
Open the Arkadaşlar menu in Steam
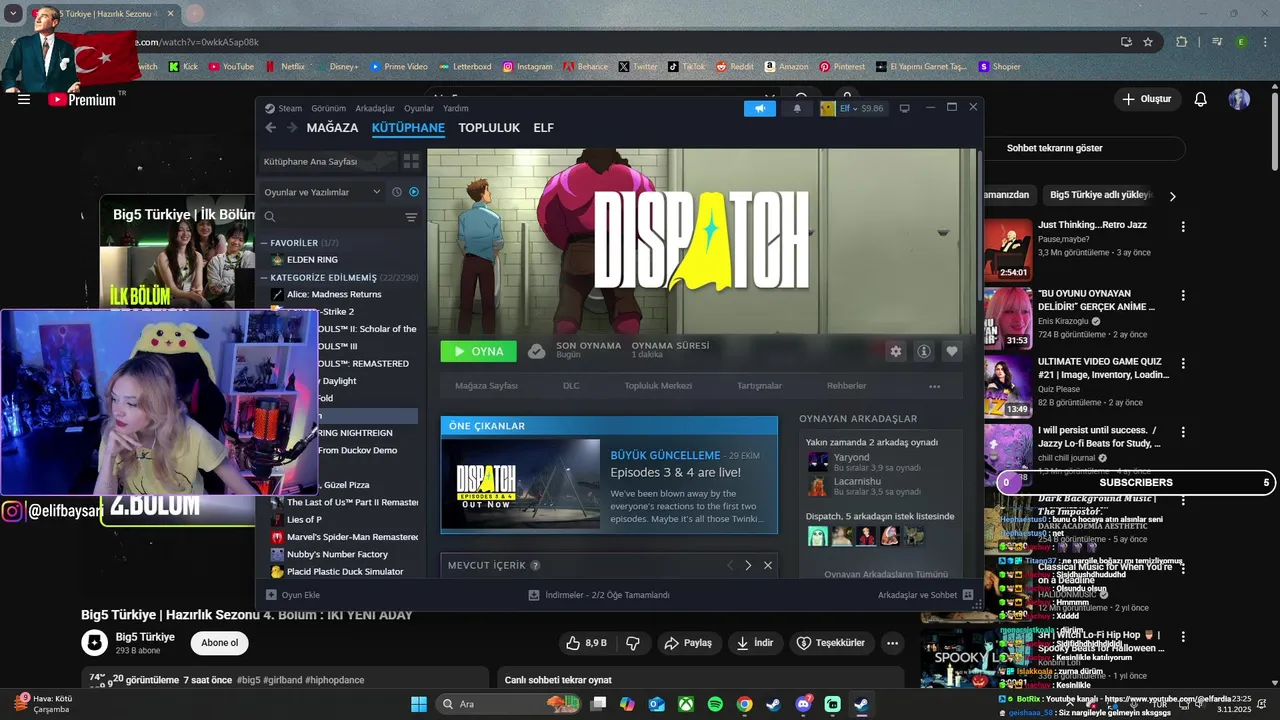pyautogui.click(x=375, y=108)
